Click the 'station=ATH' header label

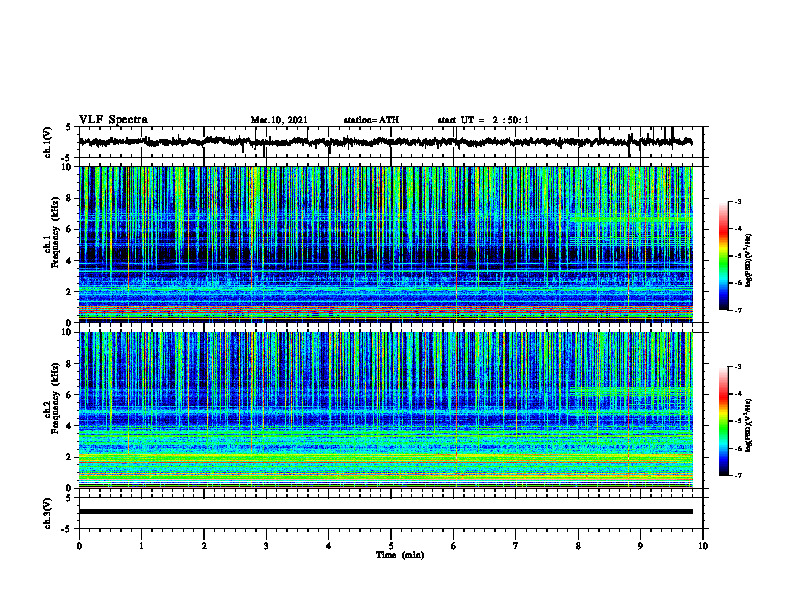click(371, 120)
